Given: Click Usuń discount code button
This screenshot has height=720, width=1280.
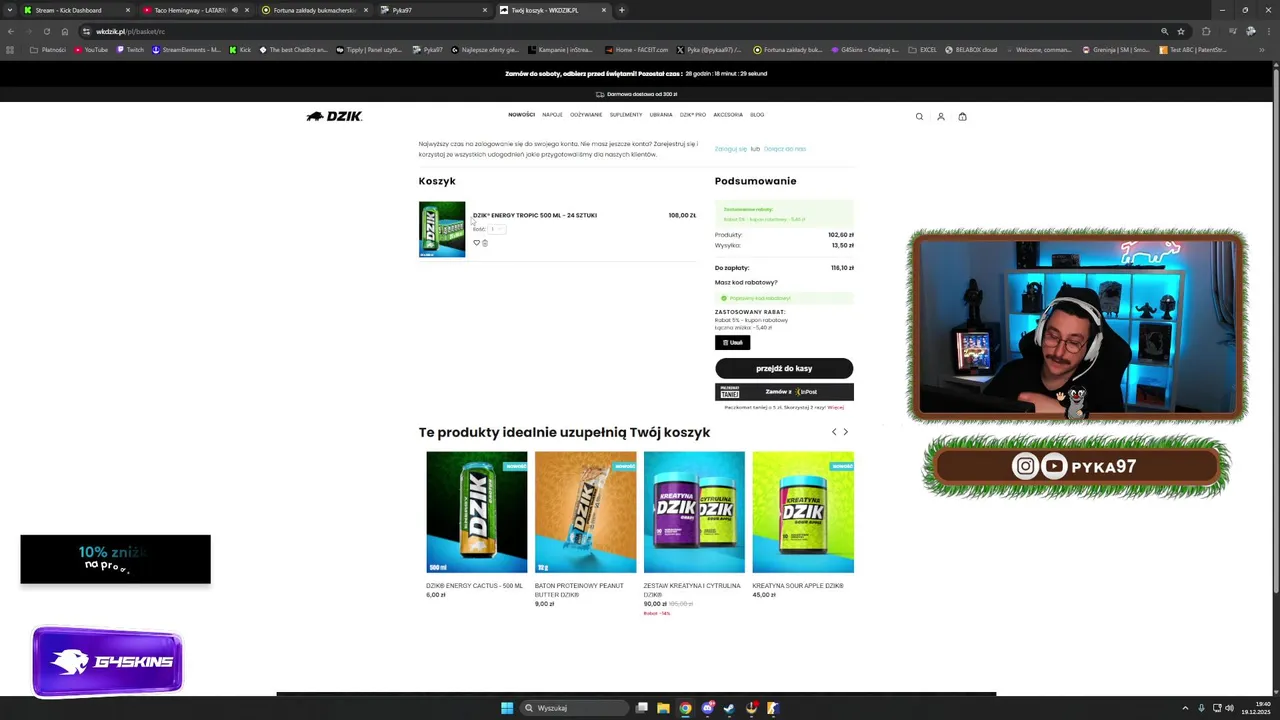Looking at the screenshot, I should click(732, 343).
